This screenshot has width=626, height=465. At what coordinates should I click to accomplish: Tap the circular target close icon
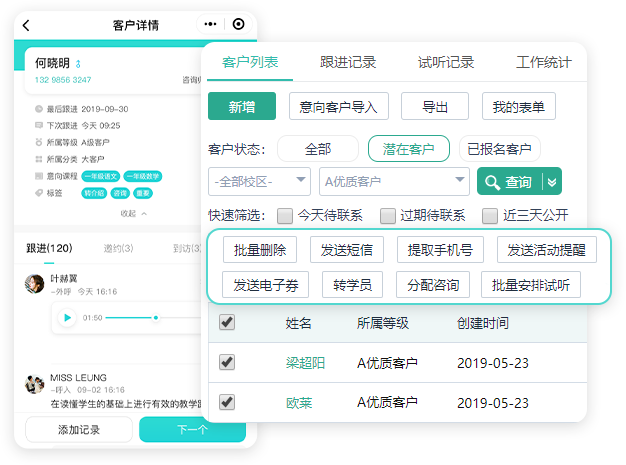click(237, 24)
